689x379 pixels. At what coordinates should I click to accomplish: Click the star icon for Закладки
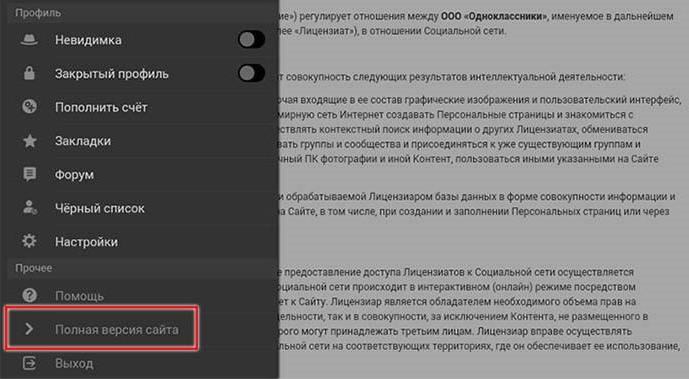coord(29,141)
